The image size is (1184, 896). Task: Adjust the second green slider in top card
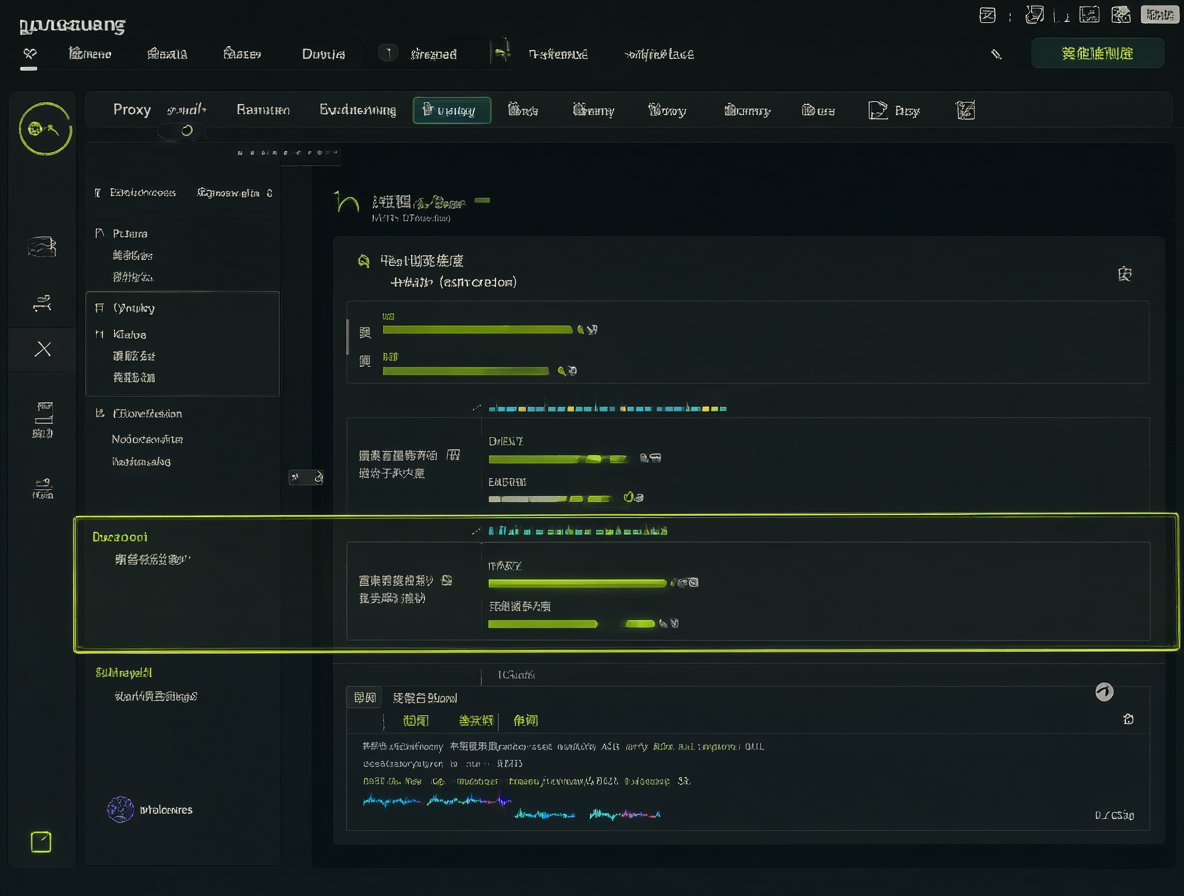point(466,371)
